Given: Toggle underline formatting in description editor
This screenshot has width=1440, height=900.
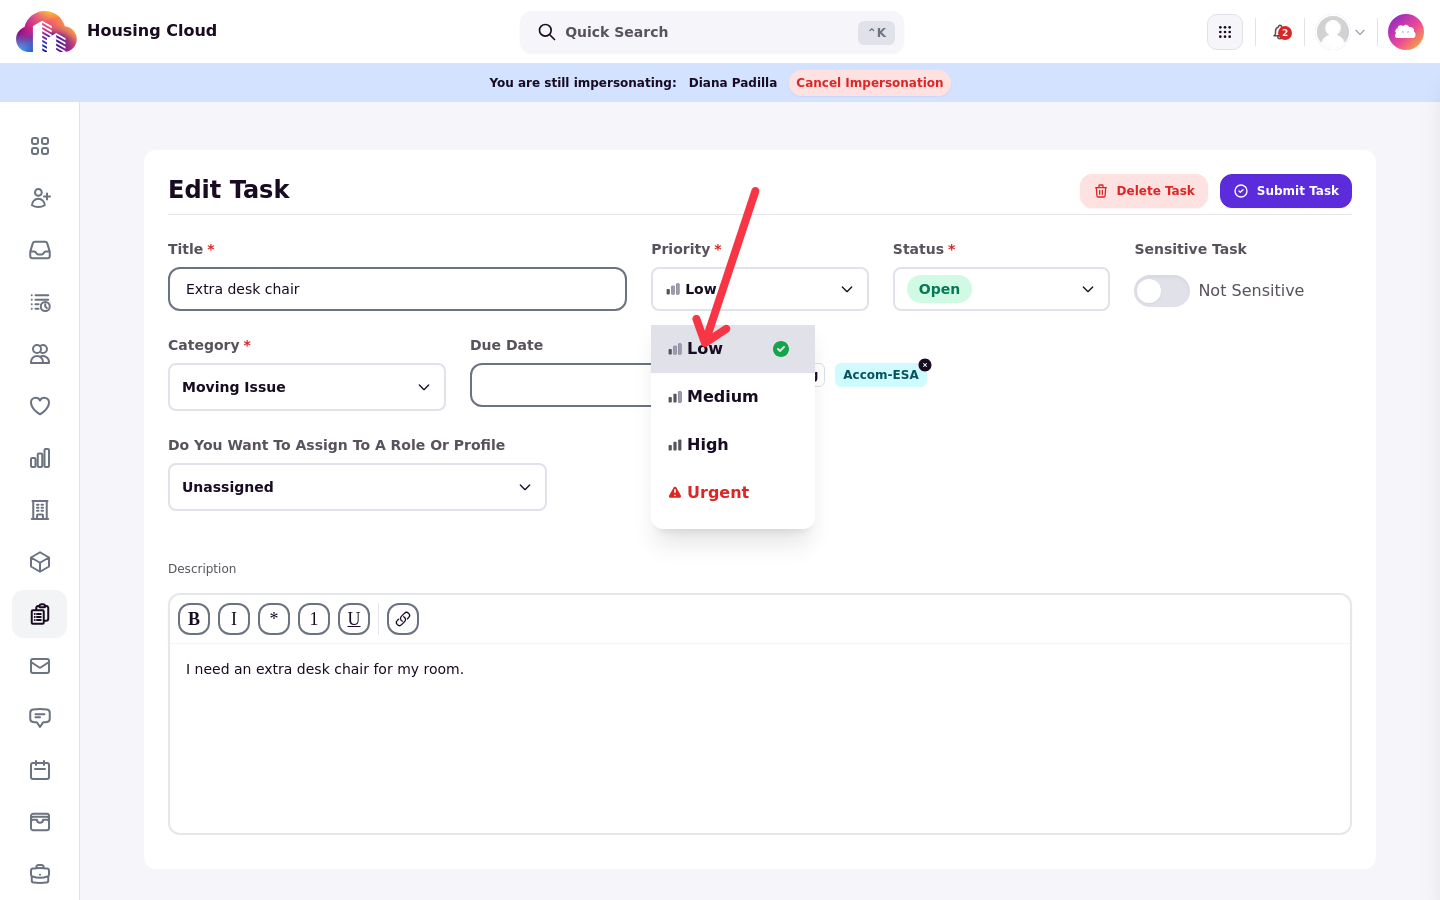Looking at the screenshot, I should point(354,619).
